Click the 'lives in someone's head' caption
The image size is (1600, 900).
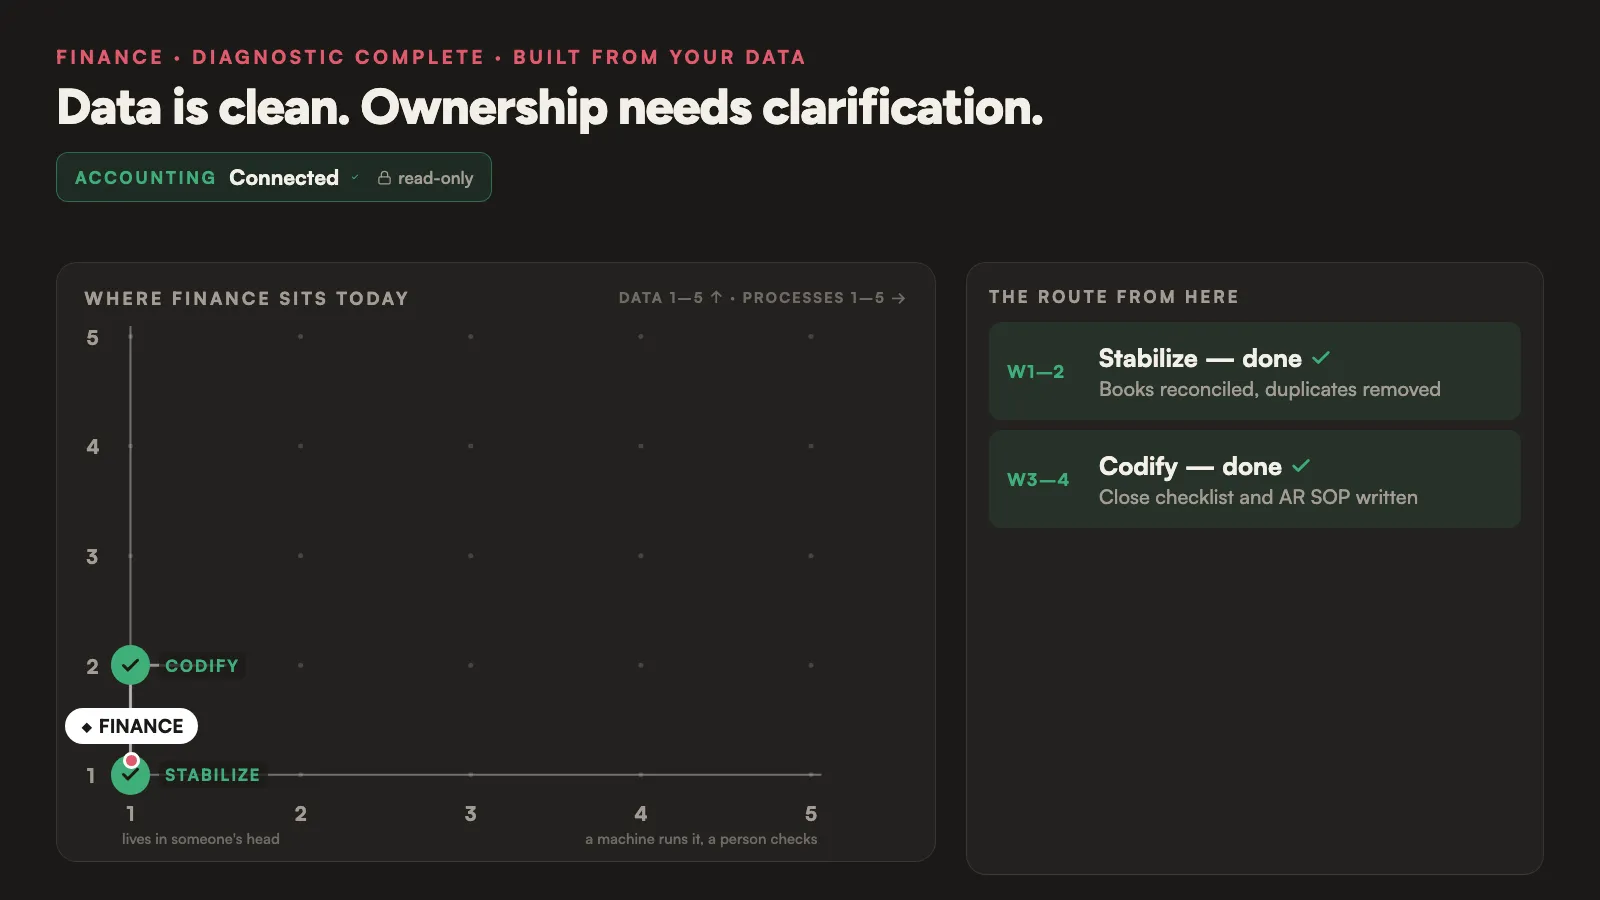point(201,839)
